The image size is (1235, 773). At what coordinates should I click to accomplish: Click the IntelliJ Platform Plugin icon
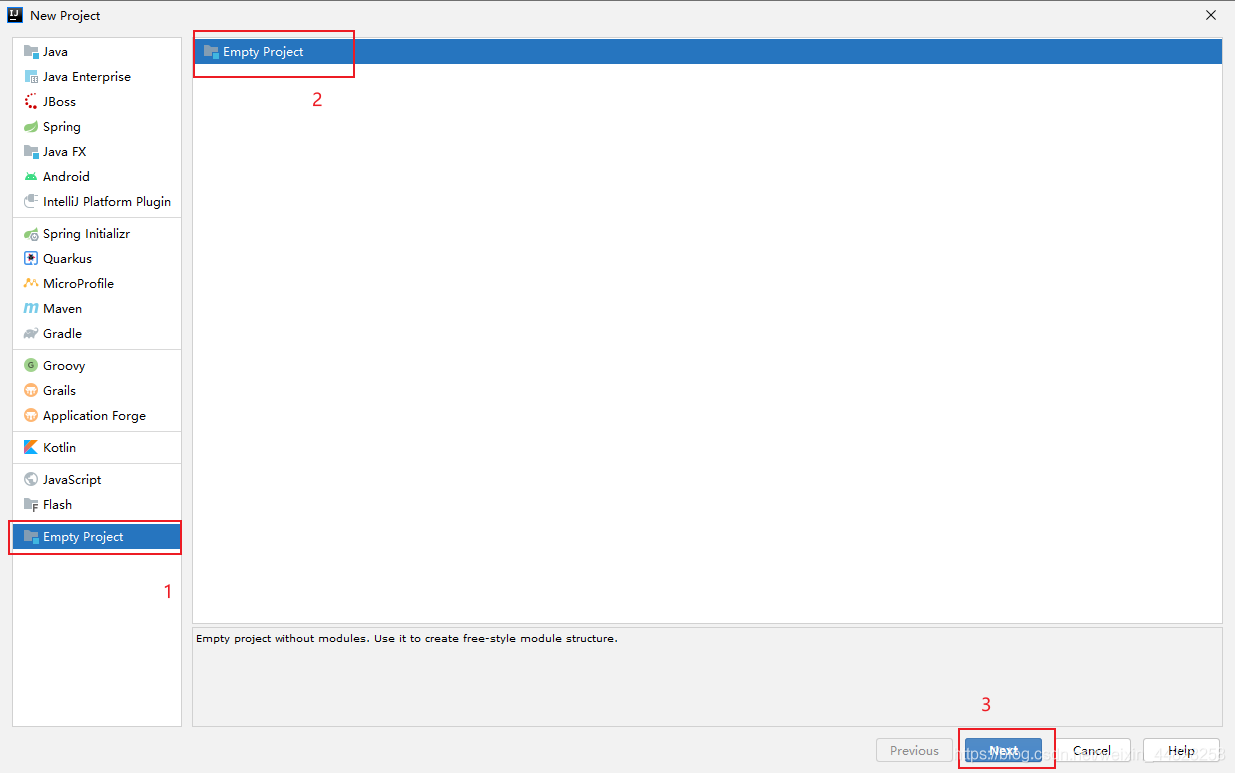(31, 201)
